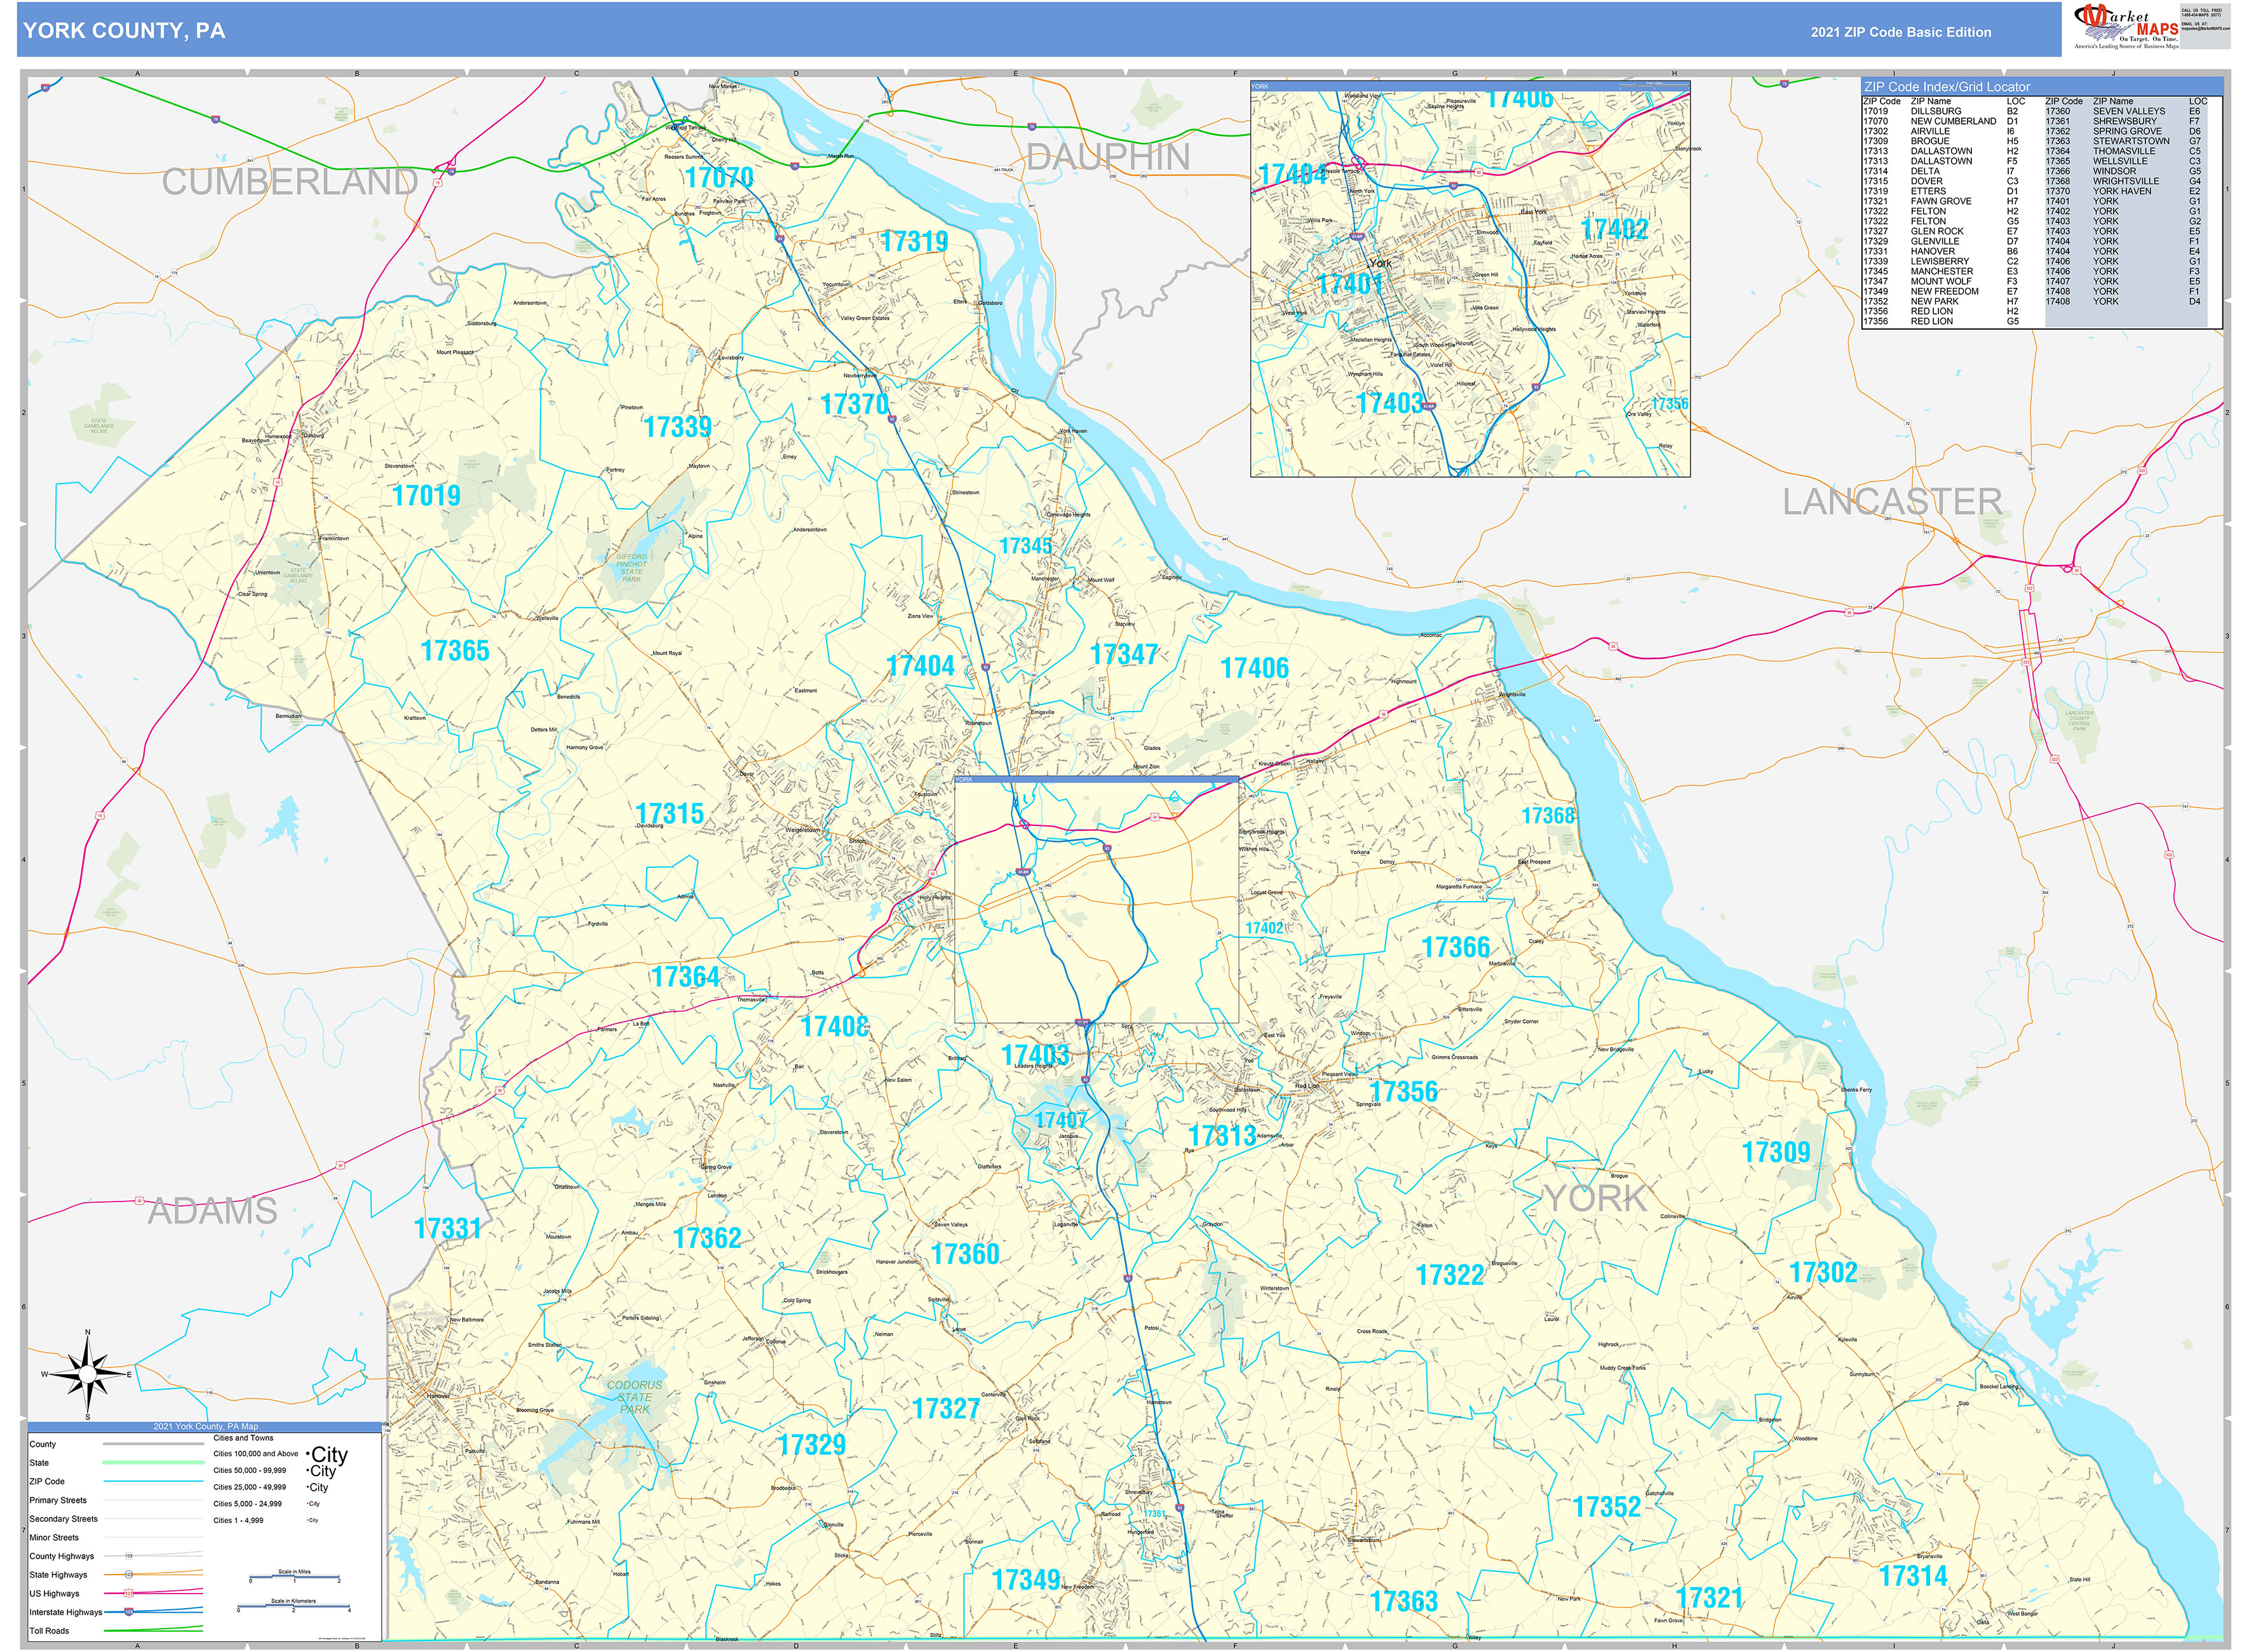Click the "YORK COUNTY, PA" title
Viewport: 2242px width, 1652px height.
click(x=124, y=30)
